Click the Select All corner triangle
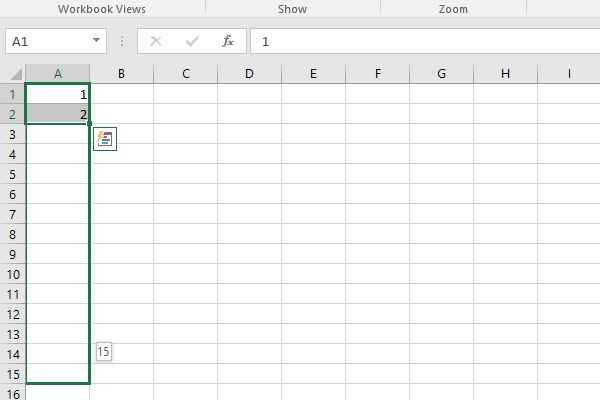Image resolution: width=600 pixels, height=400 pixels. [x=16, y=74]
